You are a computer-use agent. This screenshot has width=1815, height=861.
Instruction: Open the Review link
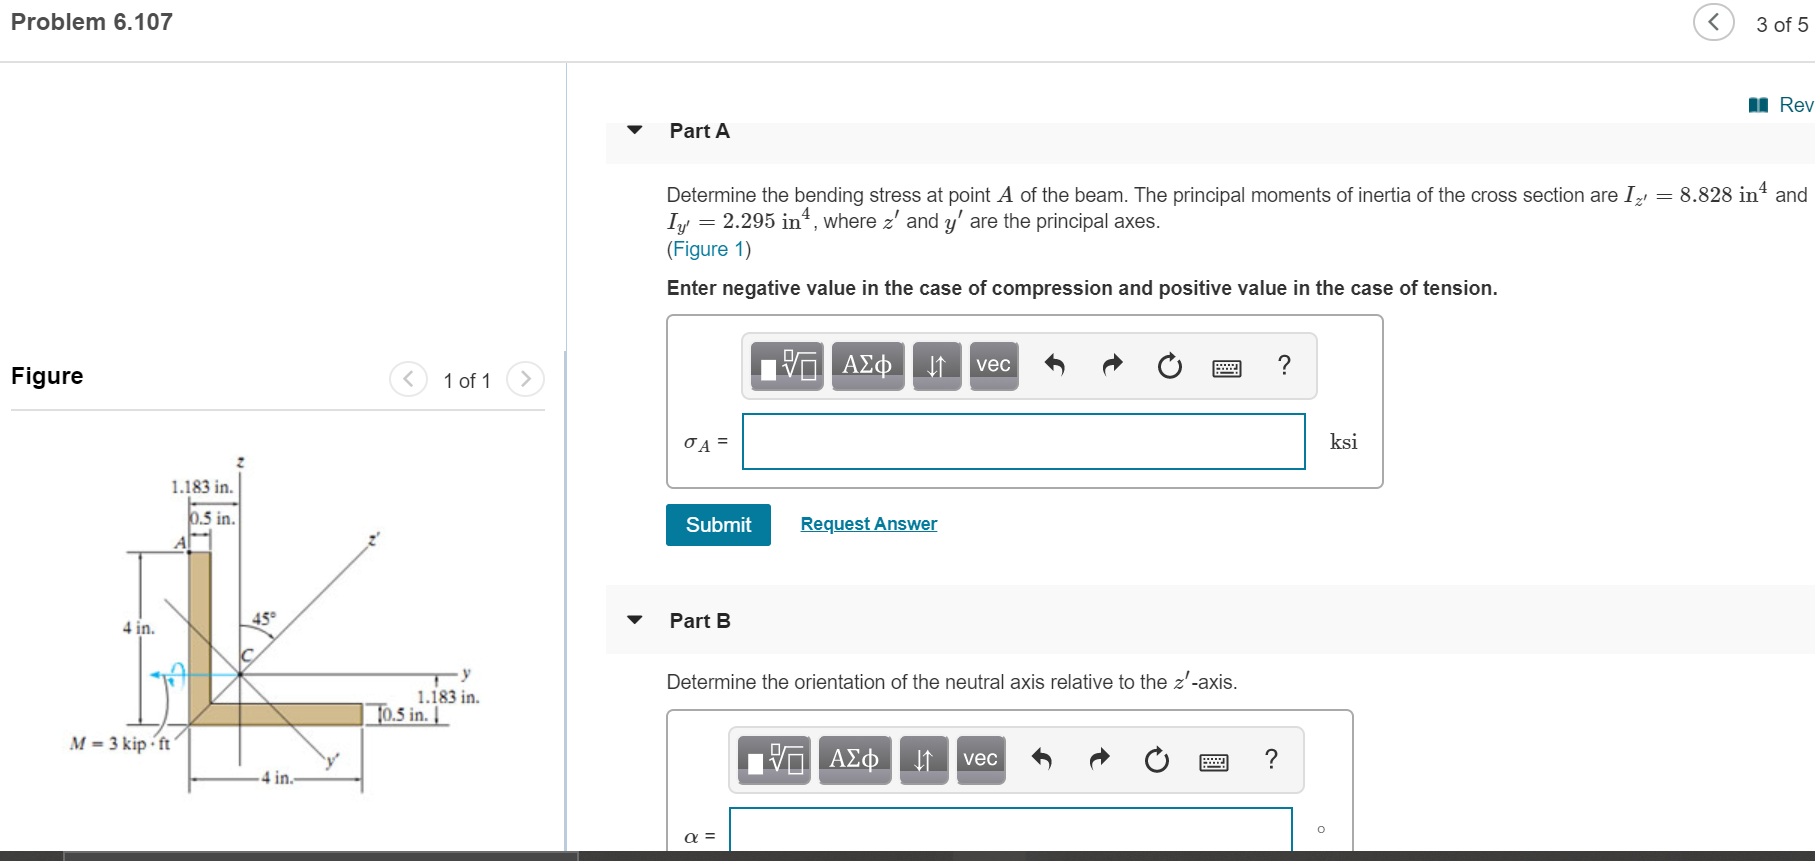1782,105
